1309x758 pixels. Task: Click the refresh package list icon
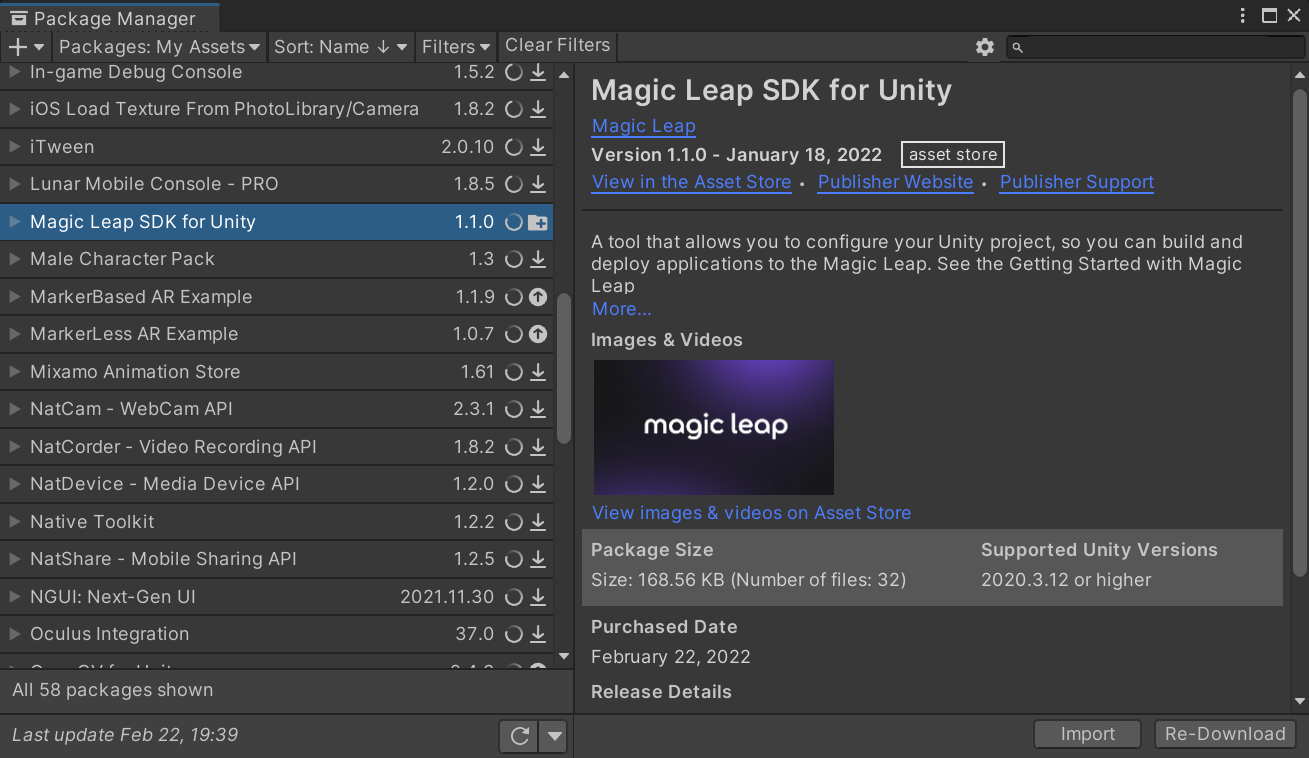click(x=519, y=736)
